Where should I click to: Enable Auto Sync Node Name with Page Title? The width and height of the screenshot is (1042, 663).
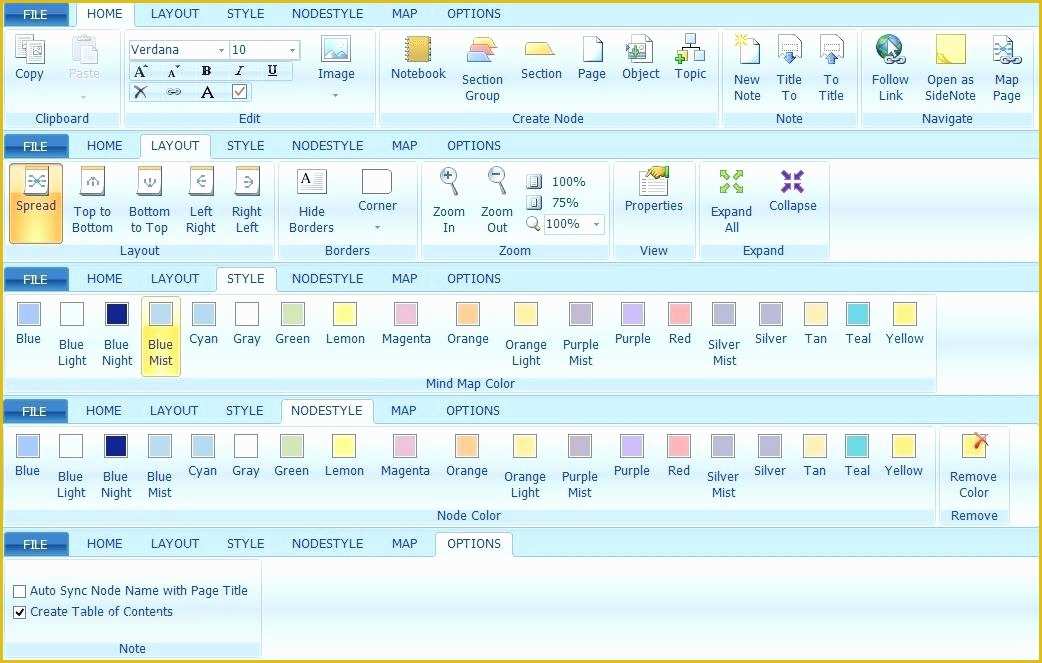(20, 591)
